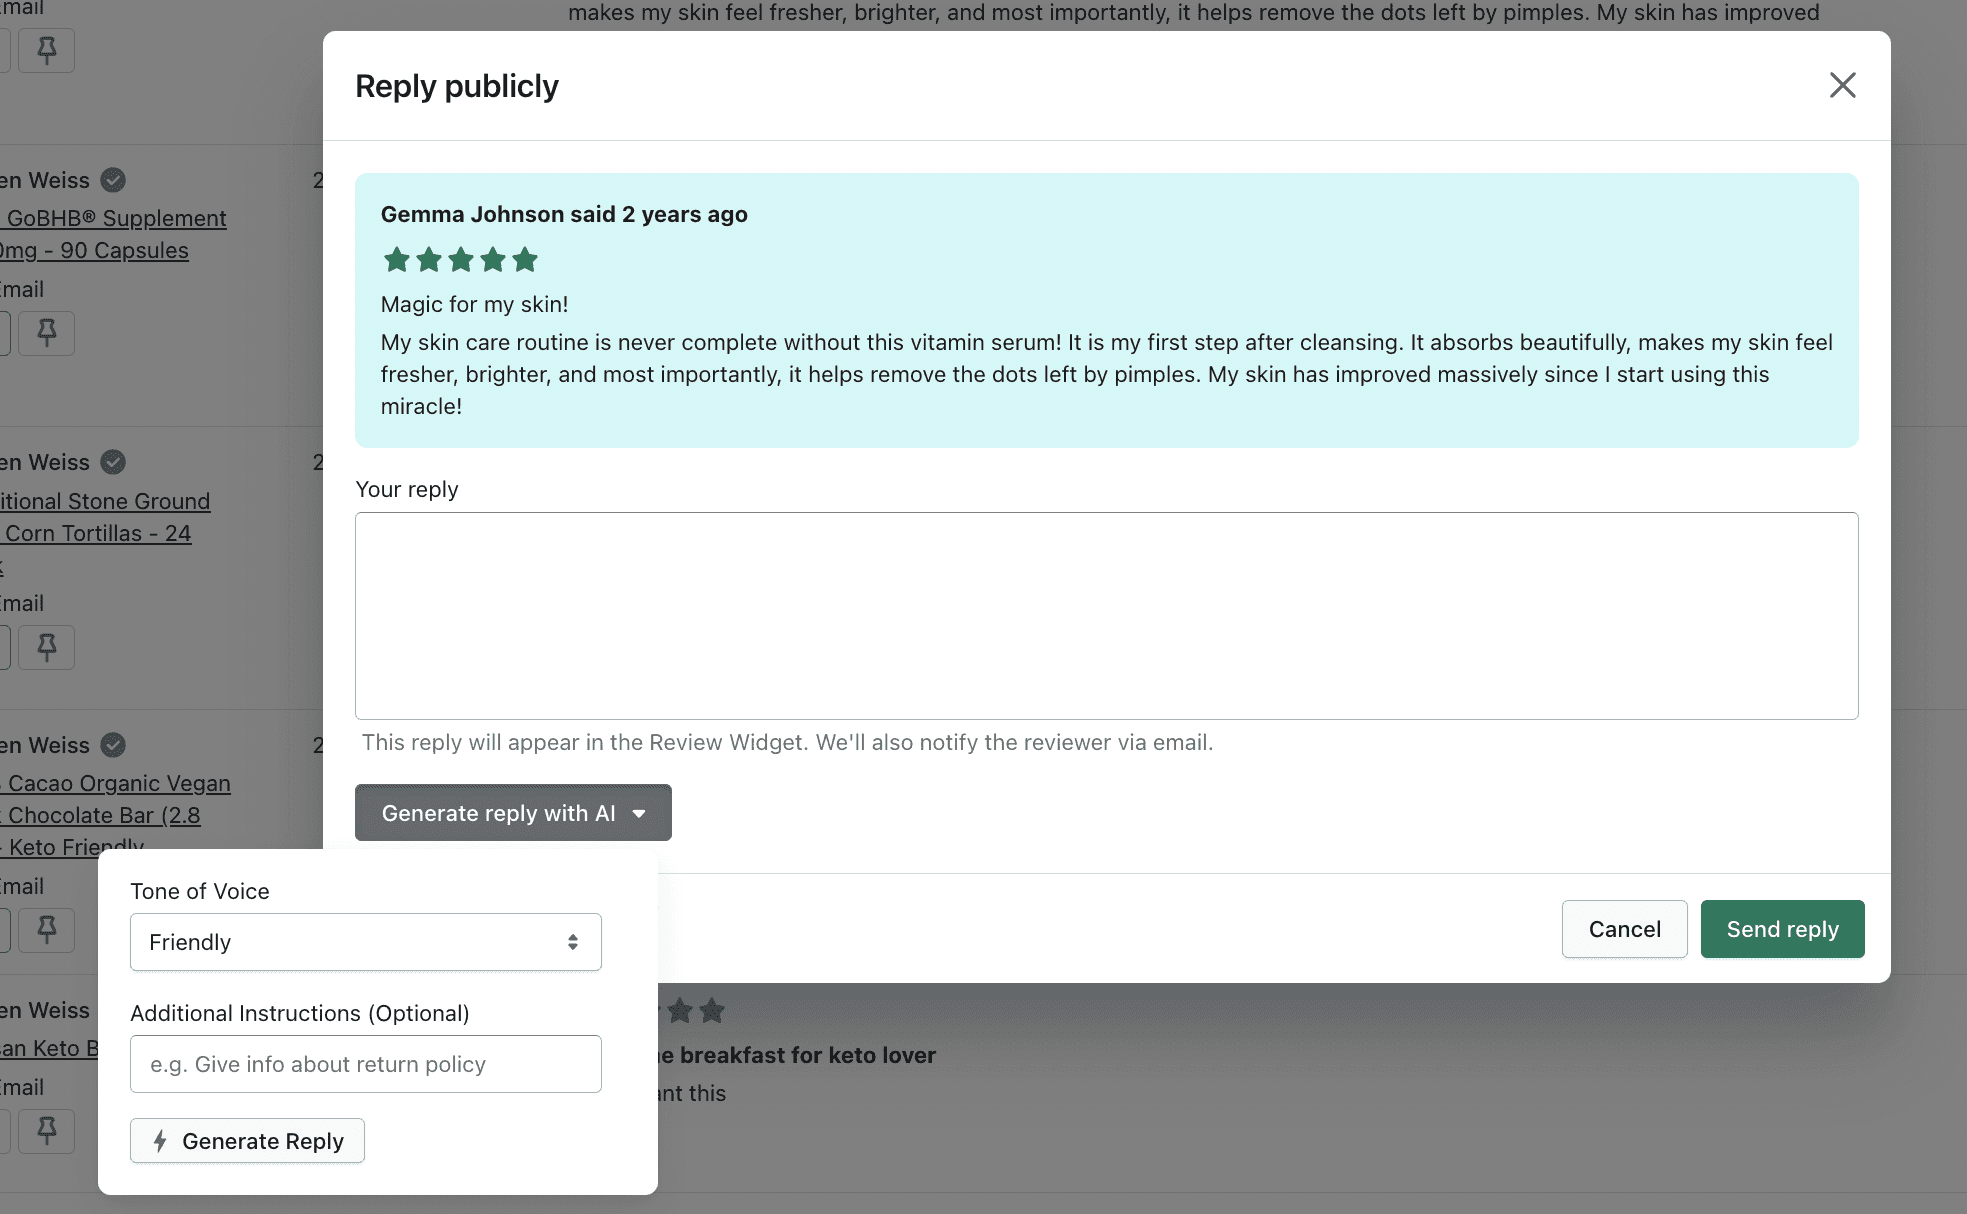The image size is (1967, 1214).
Task: Open the Tone of Voice Friendly dropdown
Action: coord(365,942)
